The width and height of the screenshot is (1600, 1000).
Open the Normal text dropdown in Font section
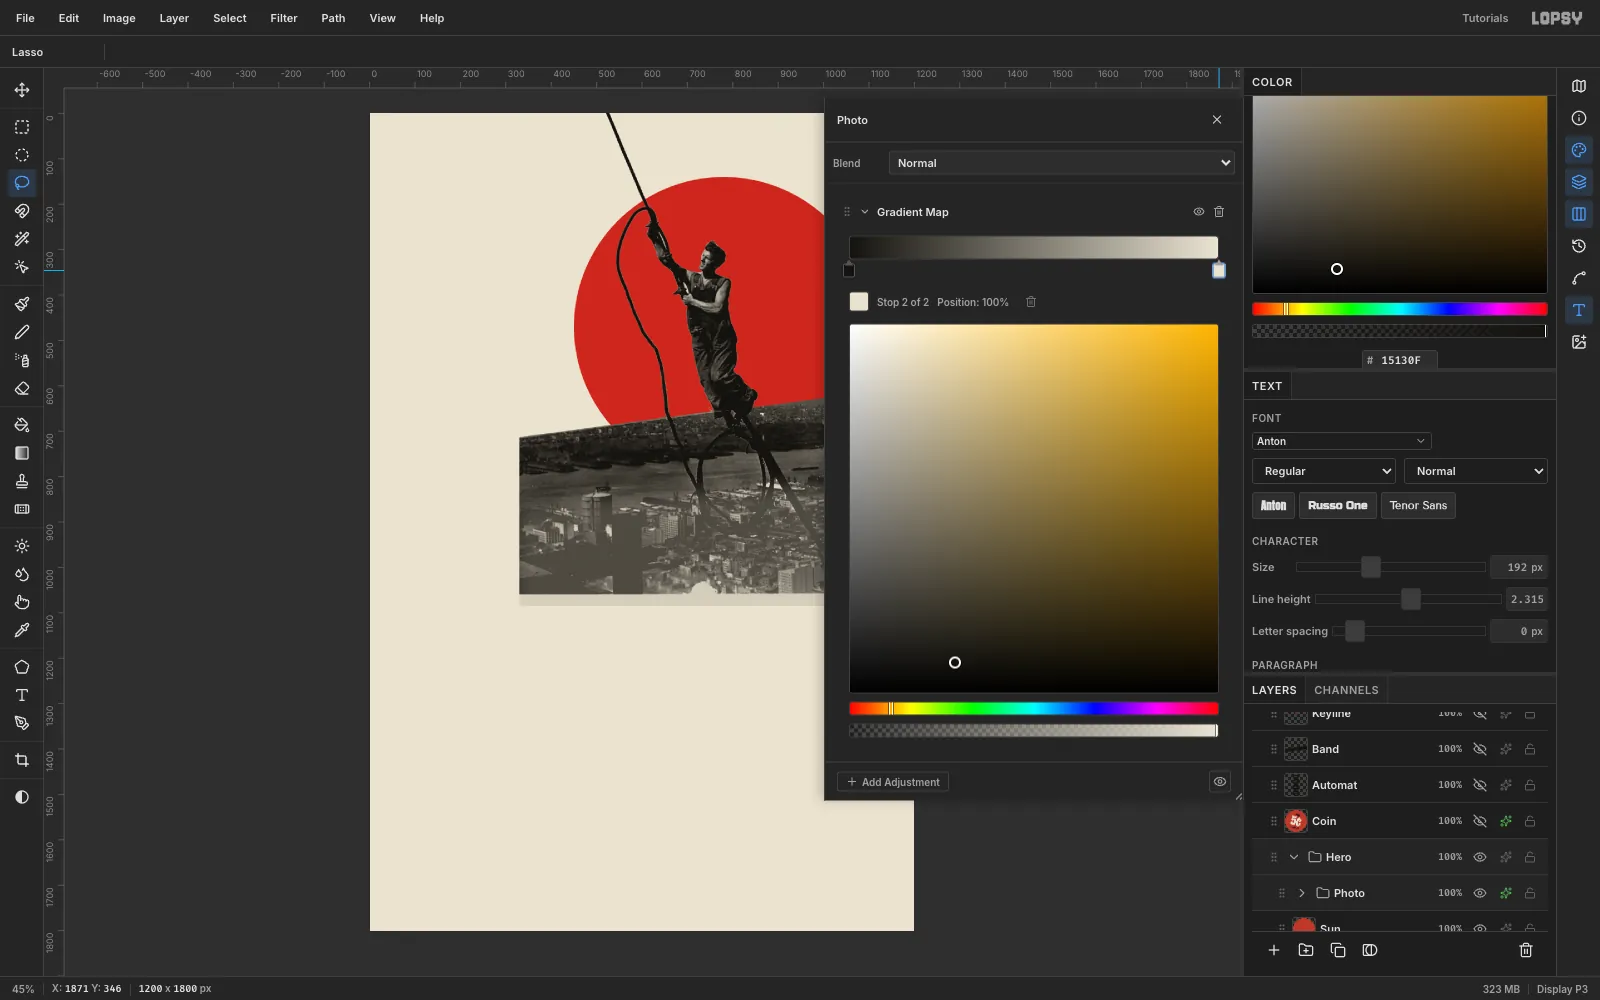1476,471
